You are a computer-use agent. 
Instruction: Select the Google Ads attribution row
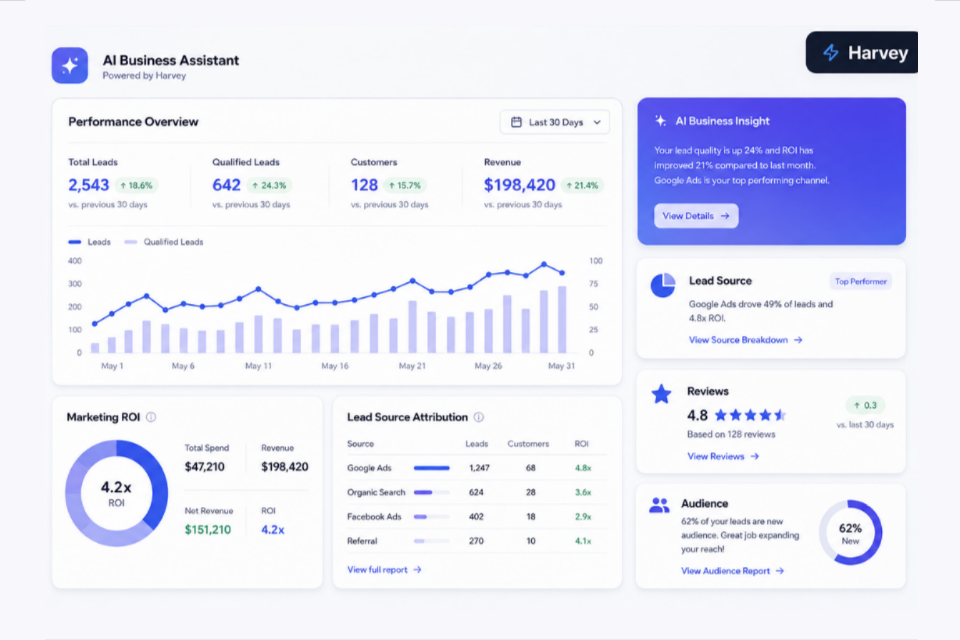coord(476,468)
